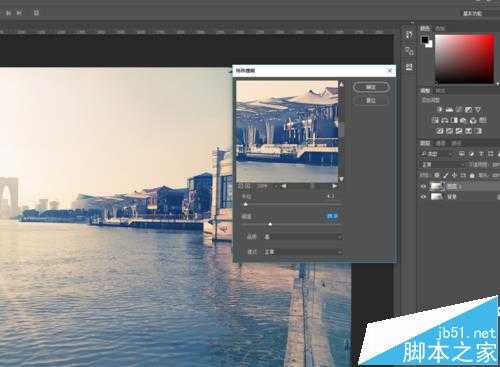Click the Threshold slider handle
The width and height of the screenshot is (500, 367).
pos(270,224)
